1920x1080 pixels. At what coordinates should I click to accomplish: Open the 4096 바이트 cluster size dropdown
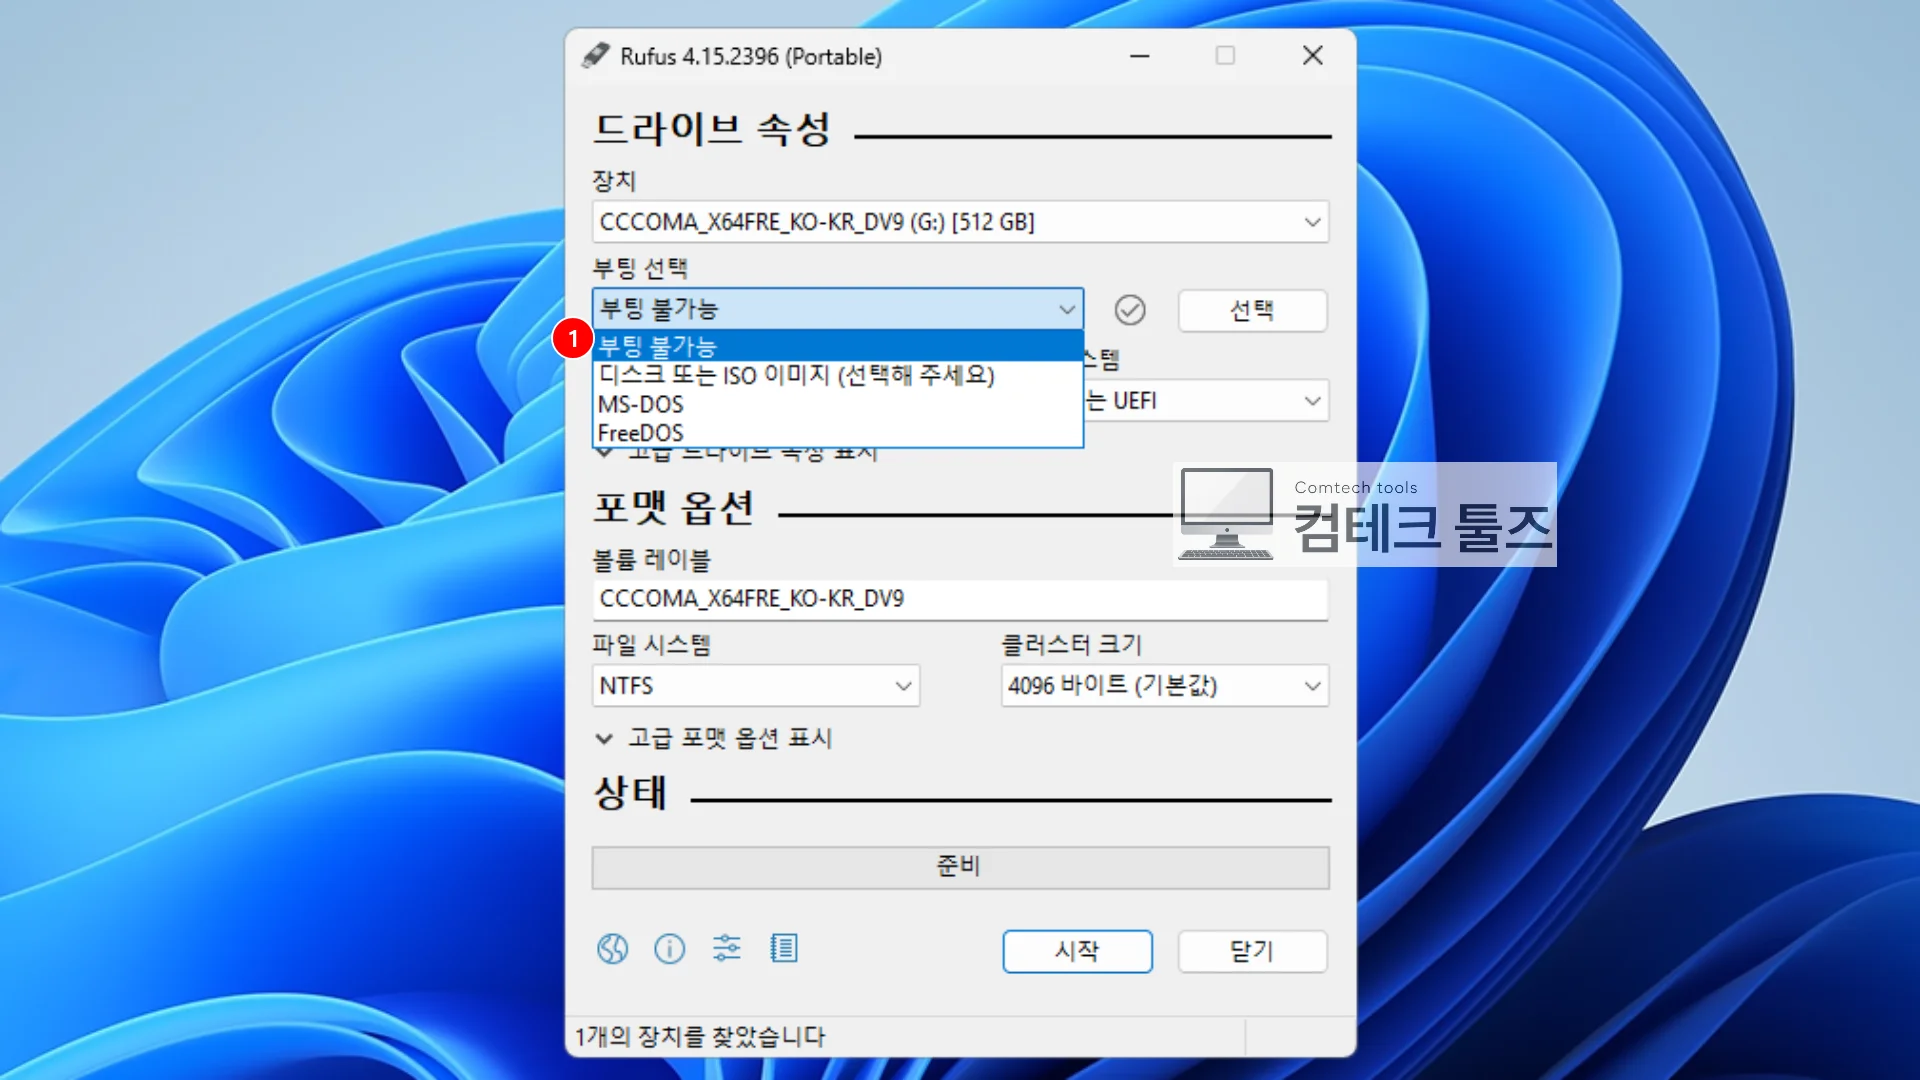[1165, 686]
